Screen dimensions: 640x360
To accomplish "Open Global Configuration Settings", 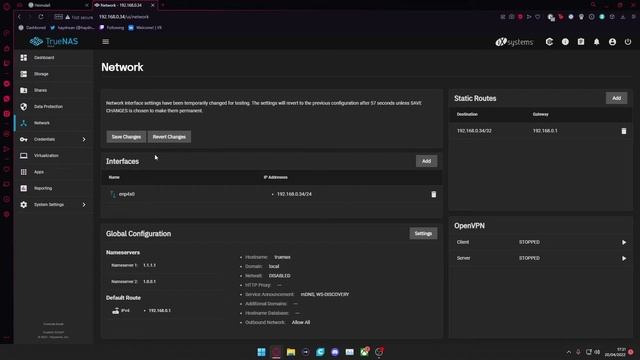I will click(423, 233).
